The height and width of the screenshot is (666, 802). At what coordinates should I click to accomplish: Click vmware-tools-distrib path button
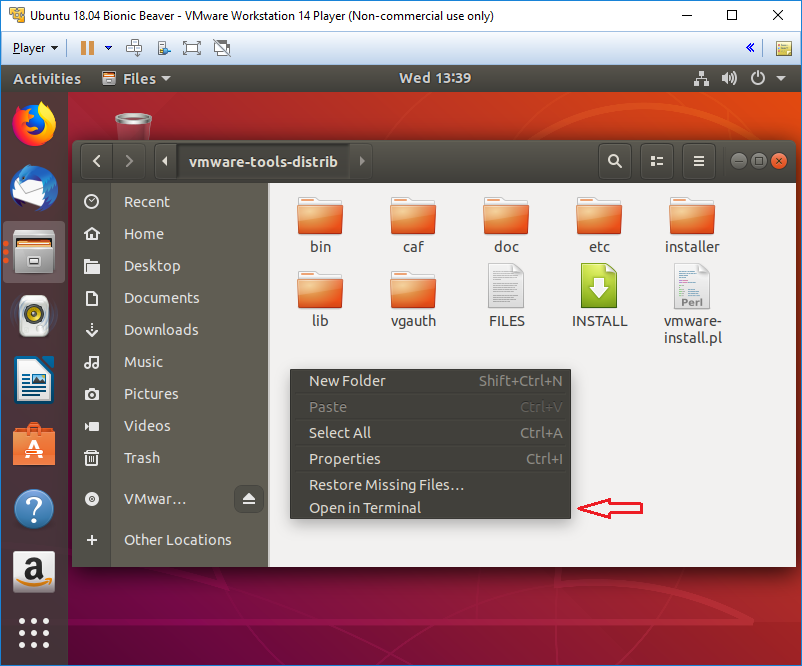point(263,162)
